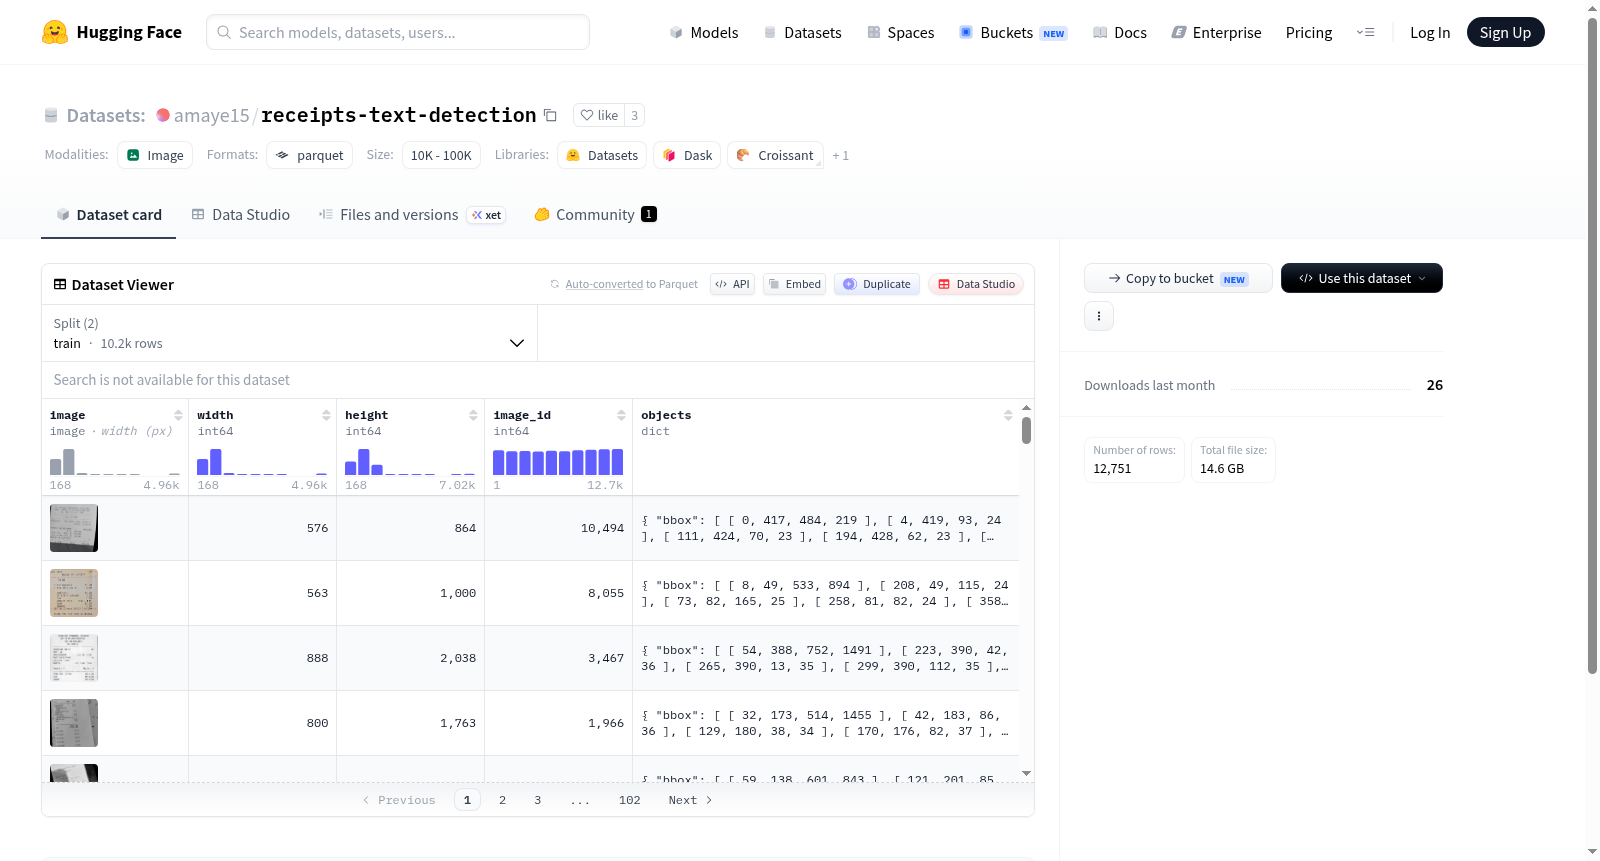
Task: Sort by the image_id column arrows
Action: [621, 415]
